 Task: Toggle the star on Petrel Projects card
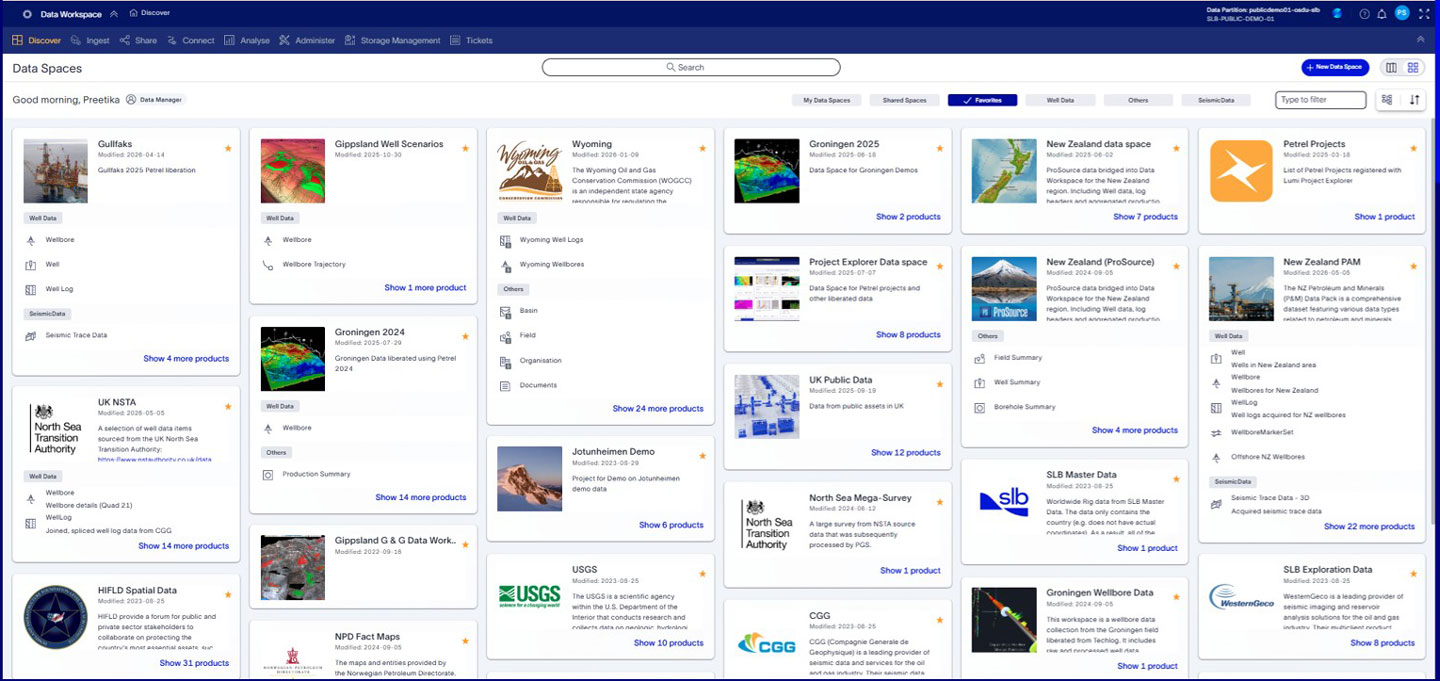(1413, 148)
